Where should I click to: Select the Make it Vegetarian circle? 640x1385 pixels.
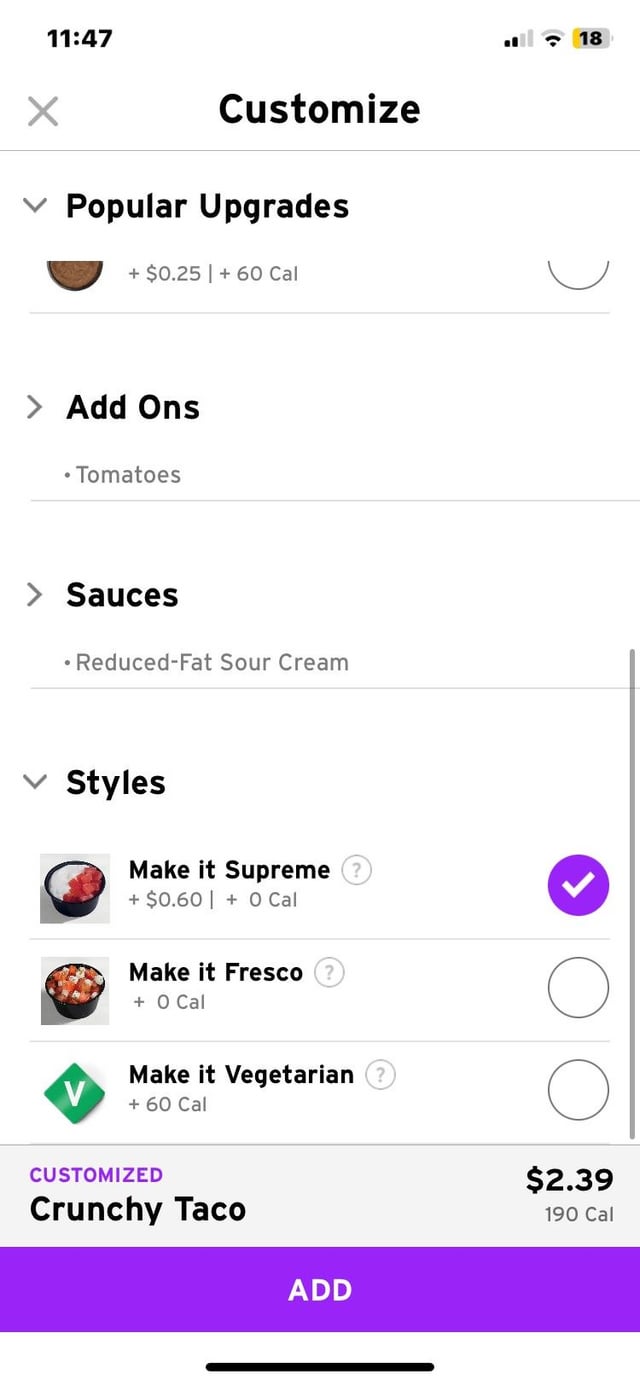point(578,1090)
